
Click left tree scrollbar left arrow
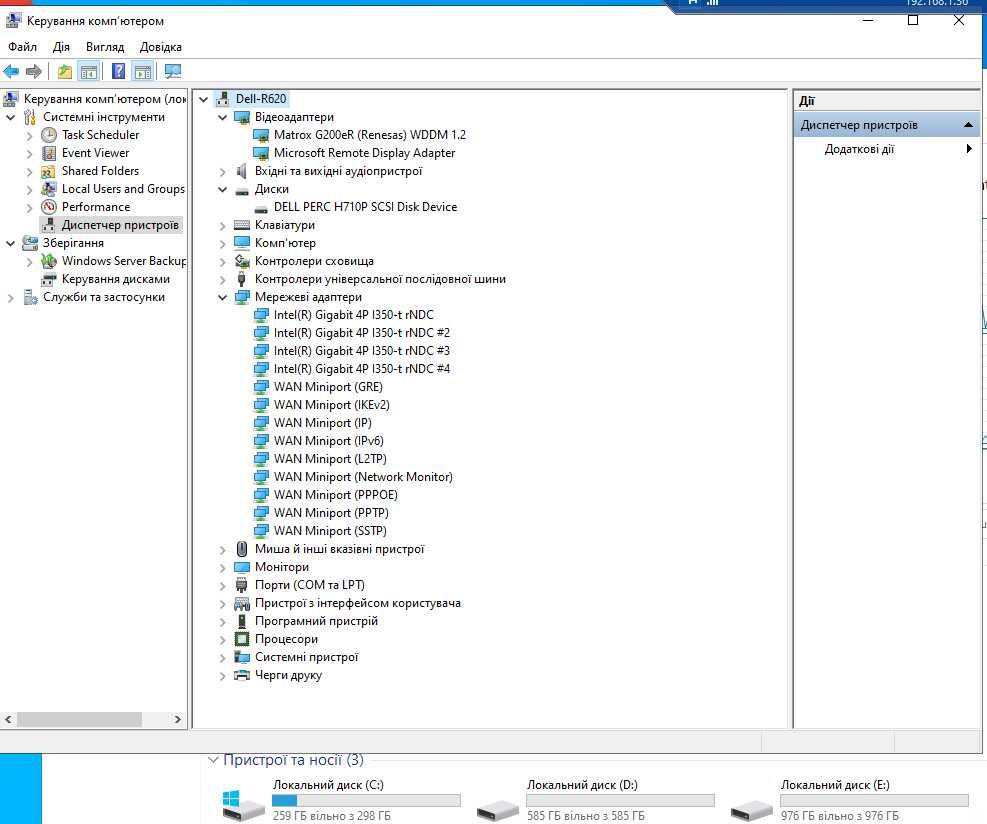[x=8, y=719]
